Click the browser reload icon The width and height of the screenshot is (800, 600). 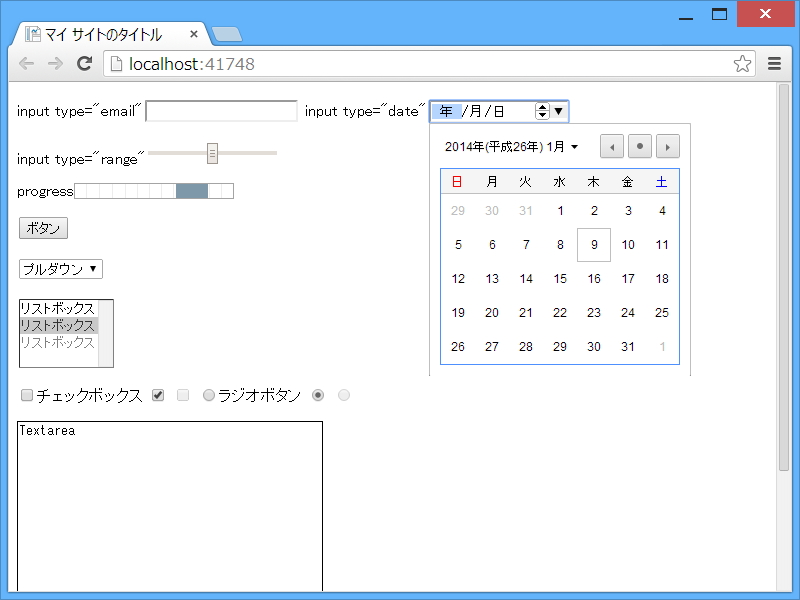point(84,63)
